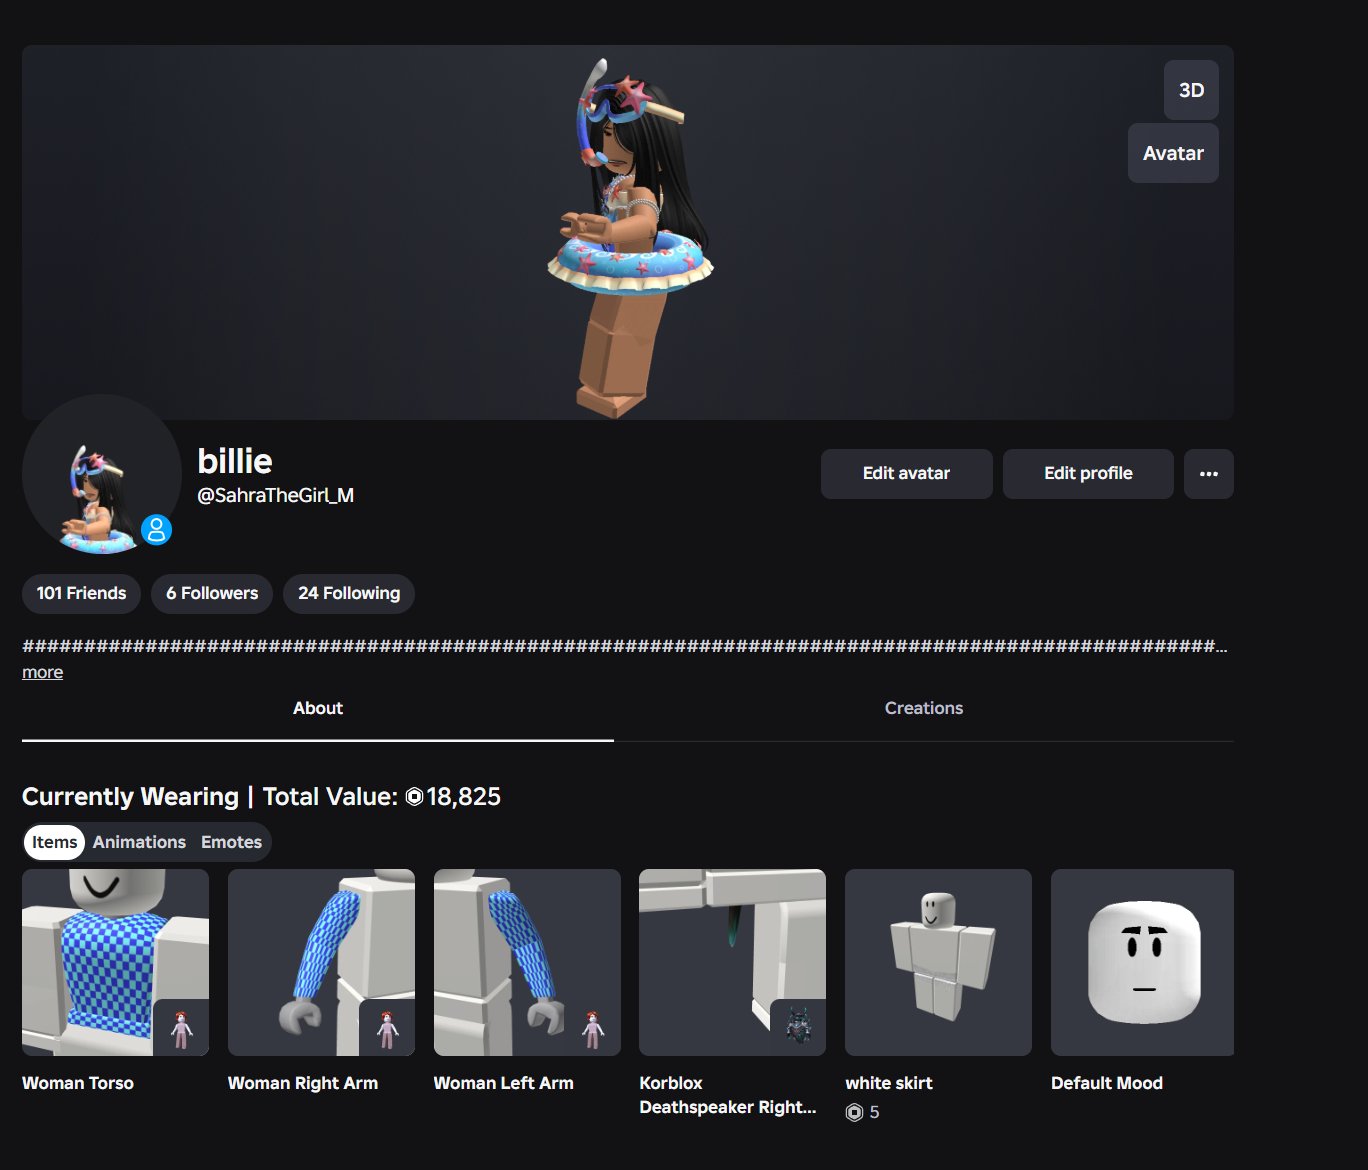This screenshot has width=1368, height=1170.
Task: Open the three-dots profile options menu
Action: coord(1208,474)
